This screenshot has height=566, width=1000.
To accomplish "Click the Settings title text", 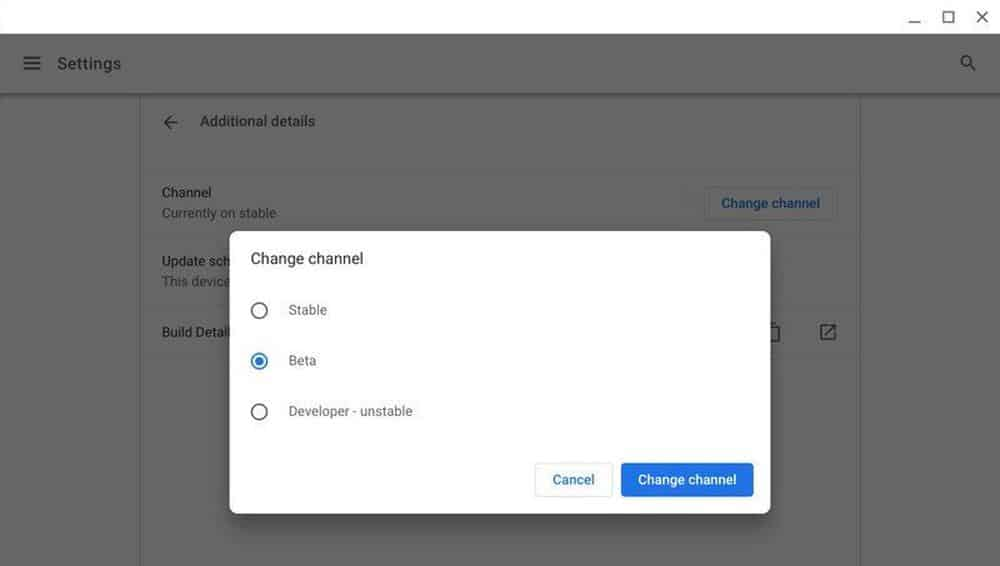I will pos(89,64).
